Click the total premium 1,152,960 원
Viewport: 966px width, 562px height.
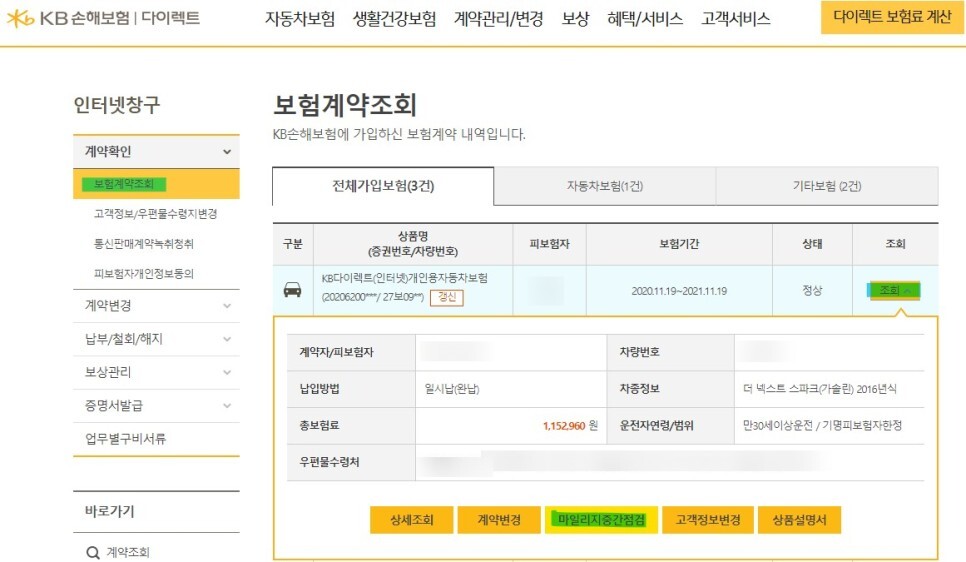tap(570, 426)
